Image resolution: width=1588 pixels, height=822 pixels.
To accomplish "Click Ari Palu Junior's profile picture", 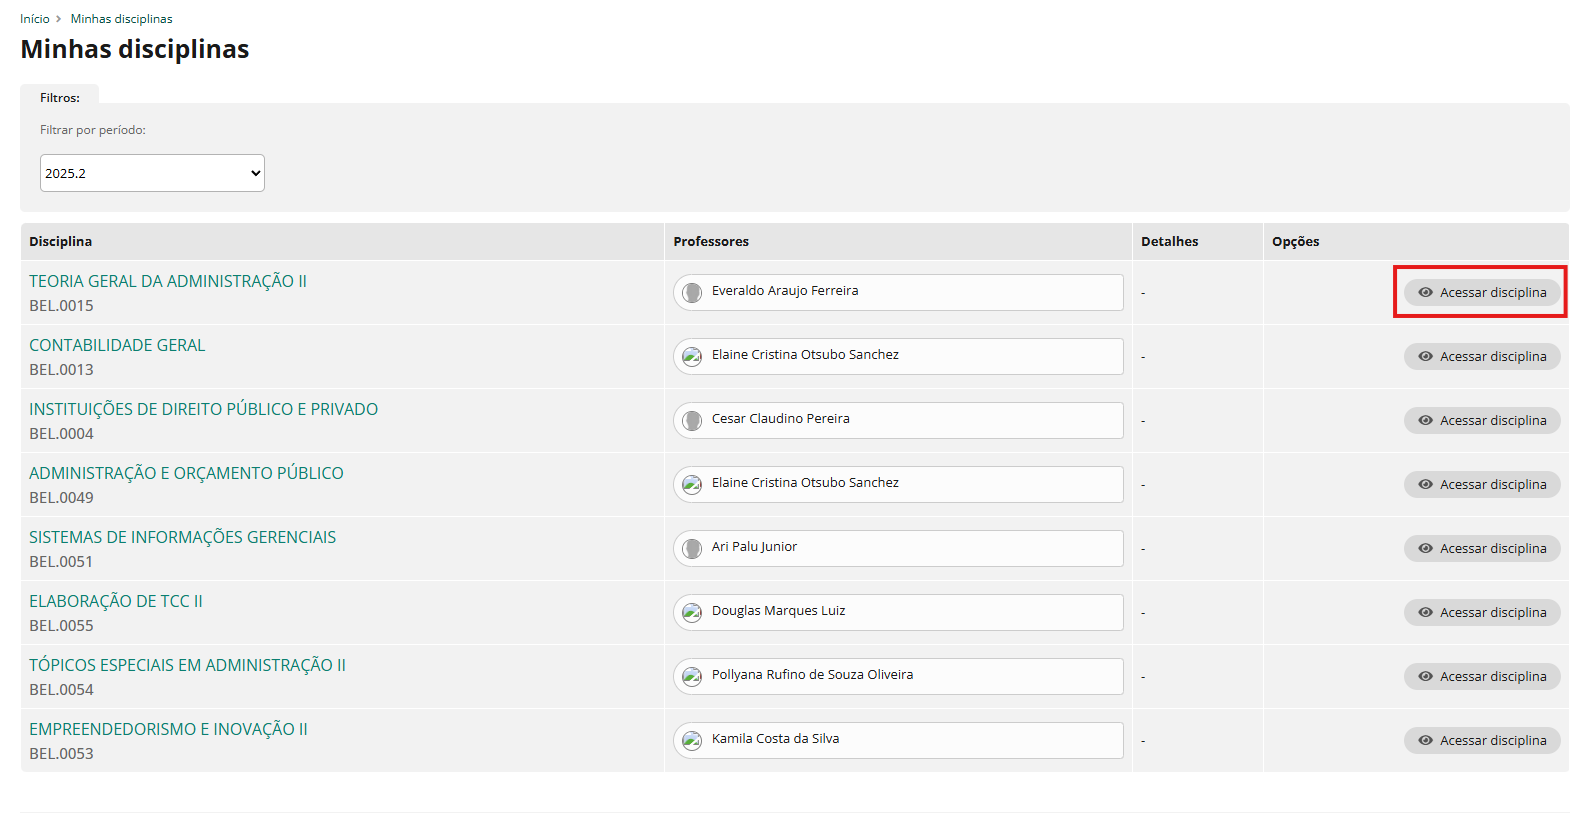I will click(x=691, y=548).
